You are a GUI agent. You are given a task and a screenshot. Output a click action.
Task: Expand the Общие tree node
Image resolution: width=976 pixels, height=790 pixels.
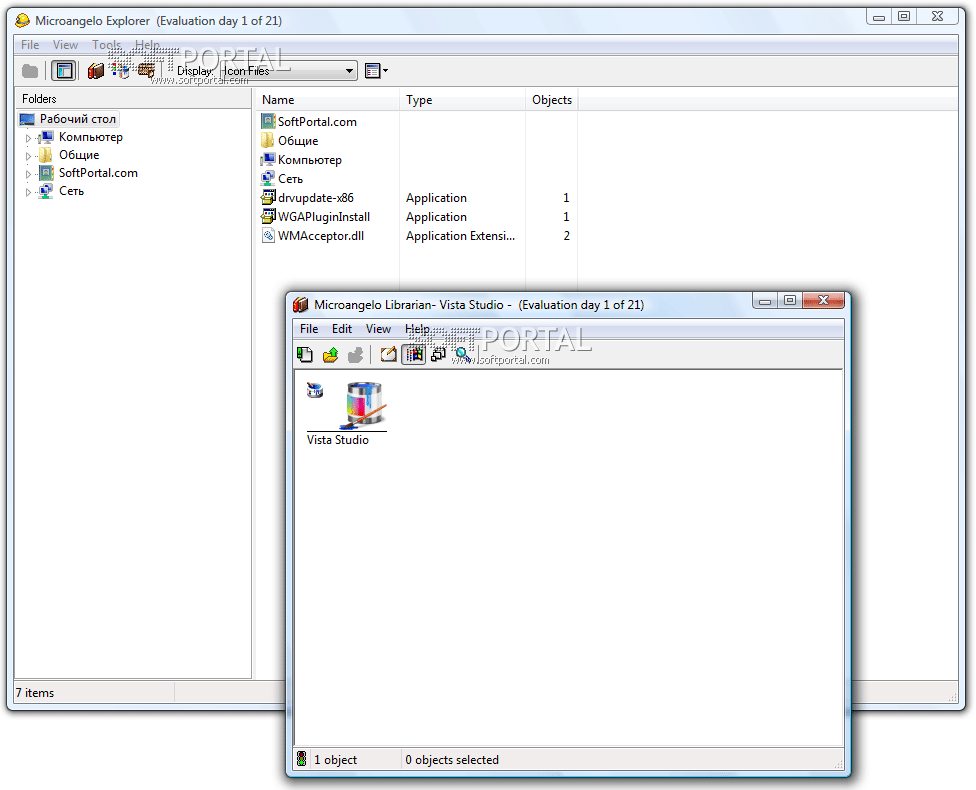[x=28, y=156]
